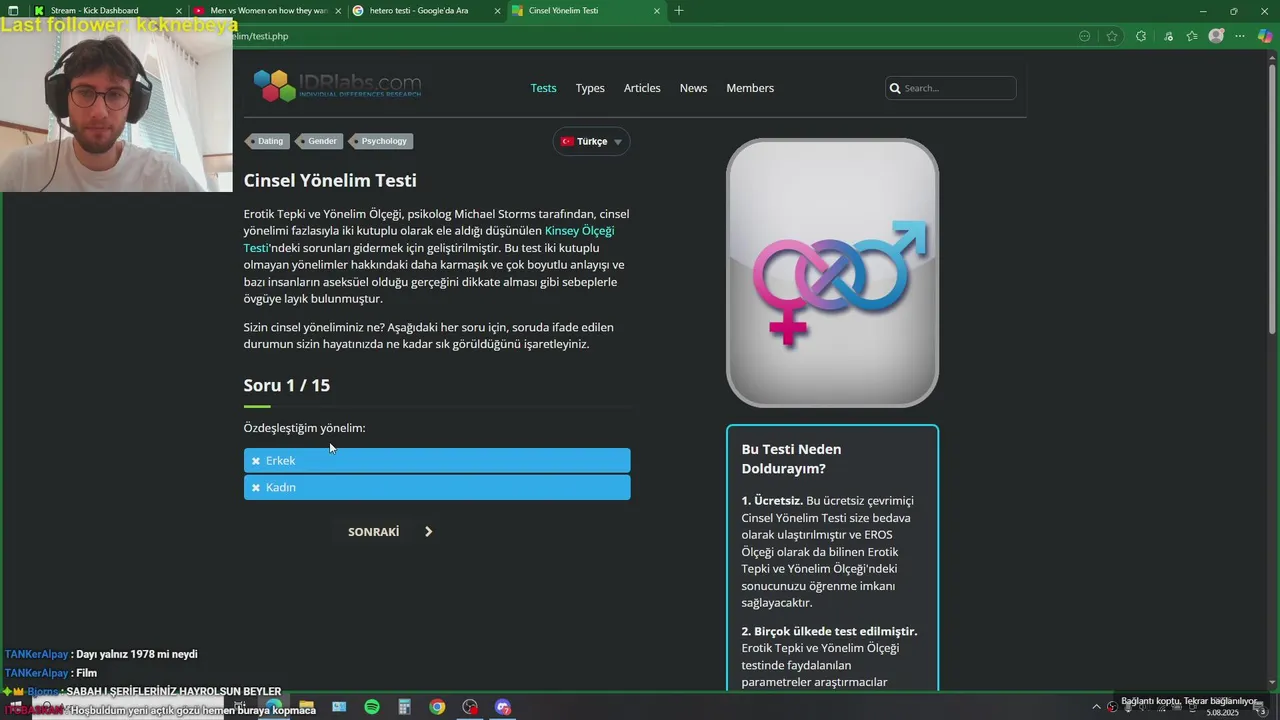
Task: Switch to the Men vs Women YouTube tab
Action: [268, 11]
